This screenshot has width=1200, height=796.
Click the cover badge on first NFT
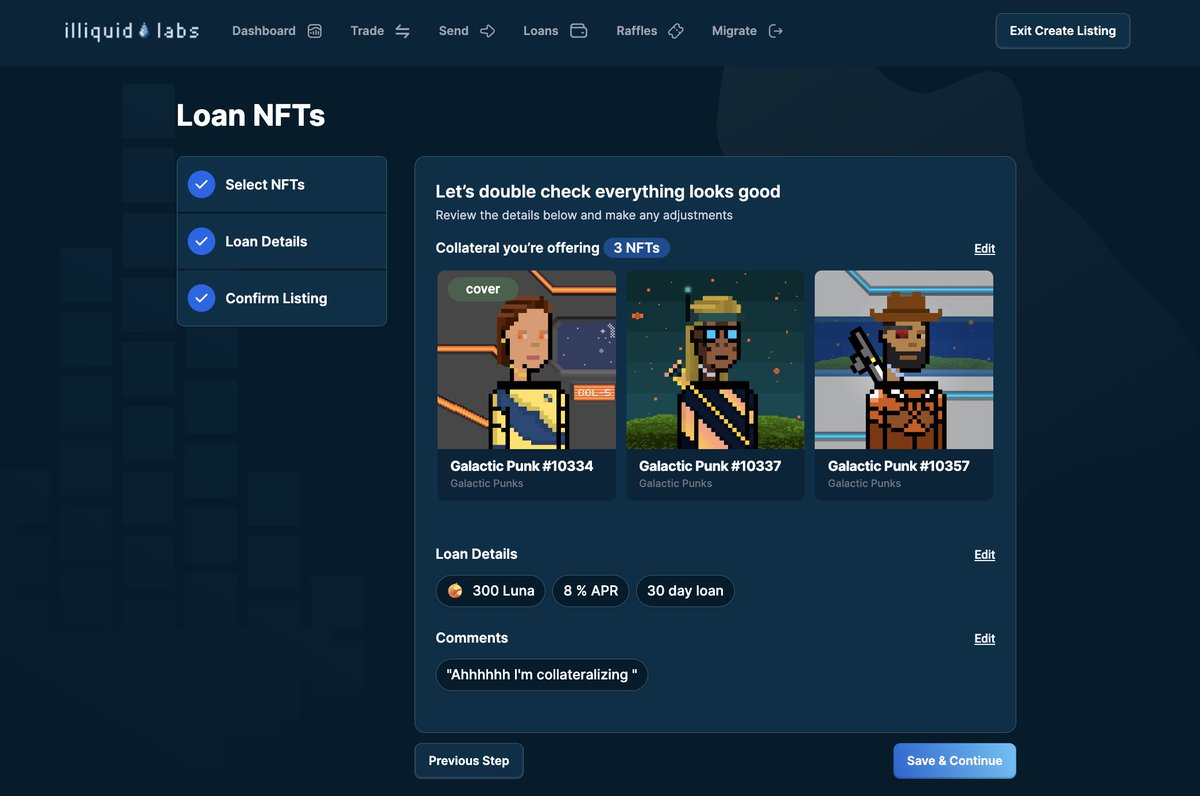coord(483,289)
